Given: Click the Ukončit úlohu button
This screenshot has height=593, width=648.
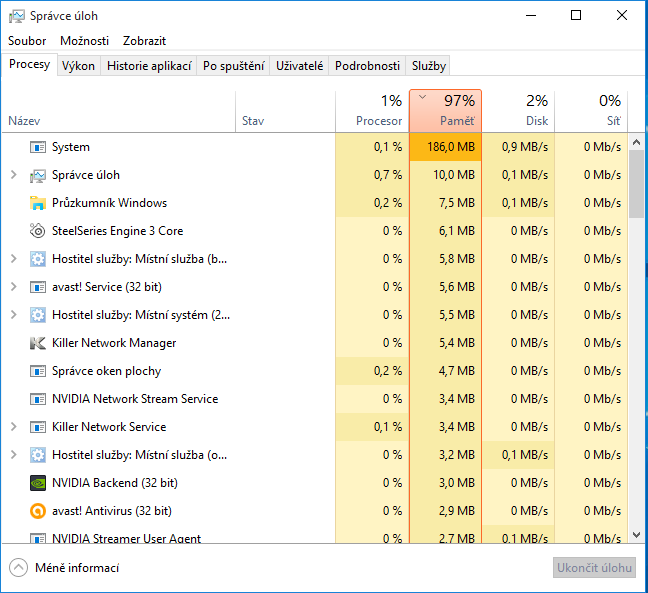Looking at the screenshot, I should pos(594,568).
